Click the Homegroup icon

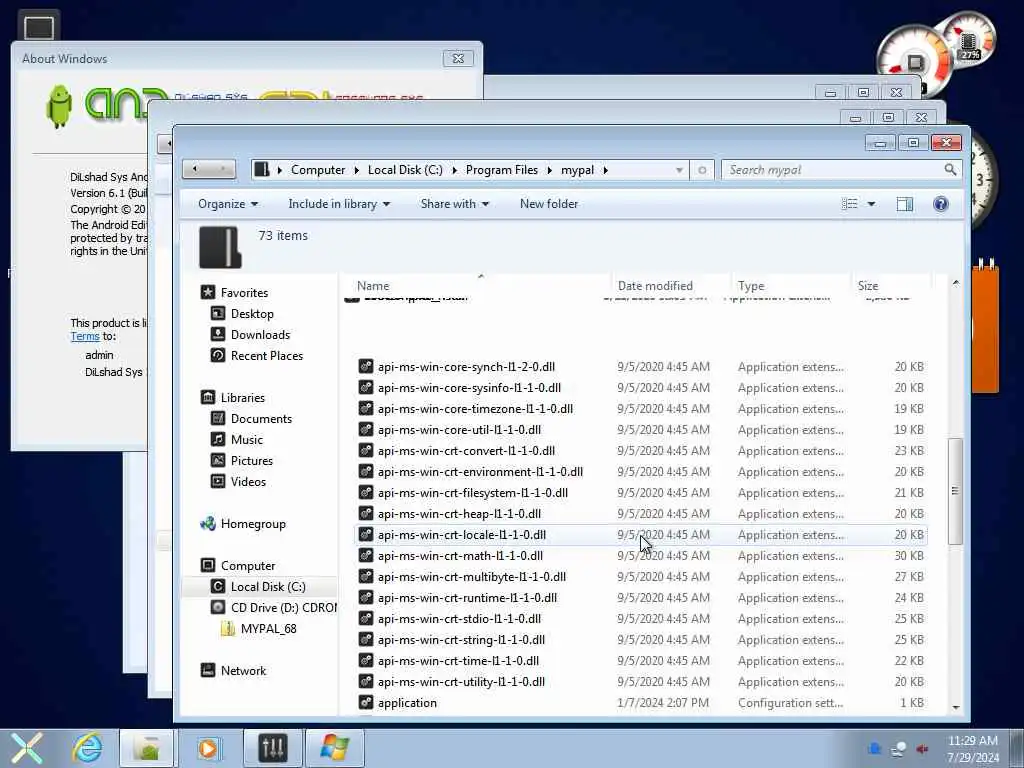[208, 524]
